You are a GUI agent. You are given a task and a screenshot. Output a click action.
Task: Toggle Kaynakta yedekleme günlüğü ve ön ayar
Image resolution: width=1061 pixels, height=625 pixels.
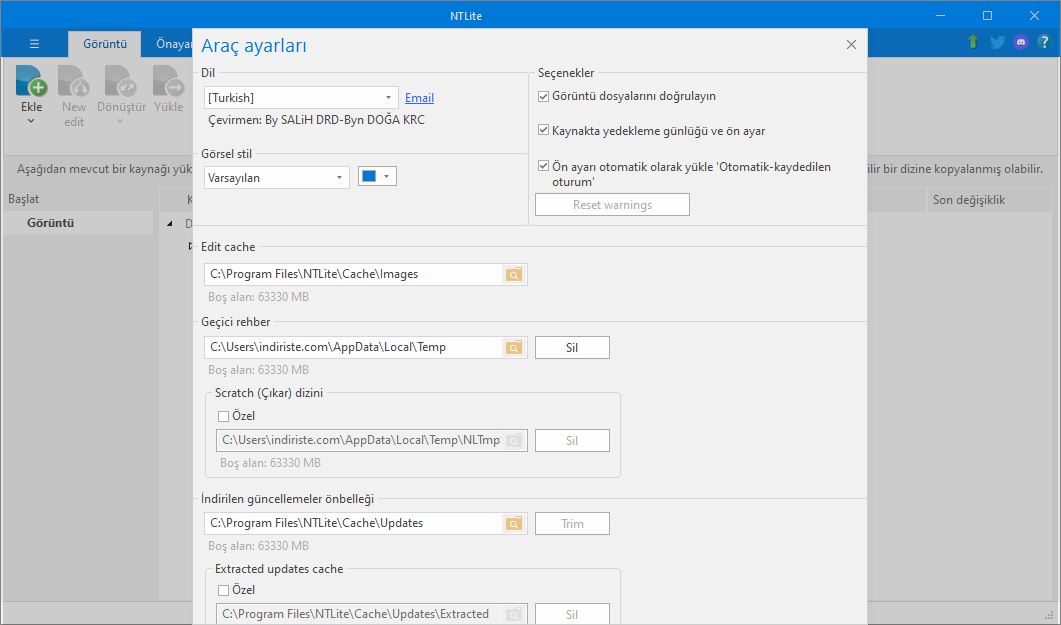pos(543,130)
